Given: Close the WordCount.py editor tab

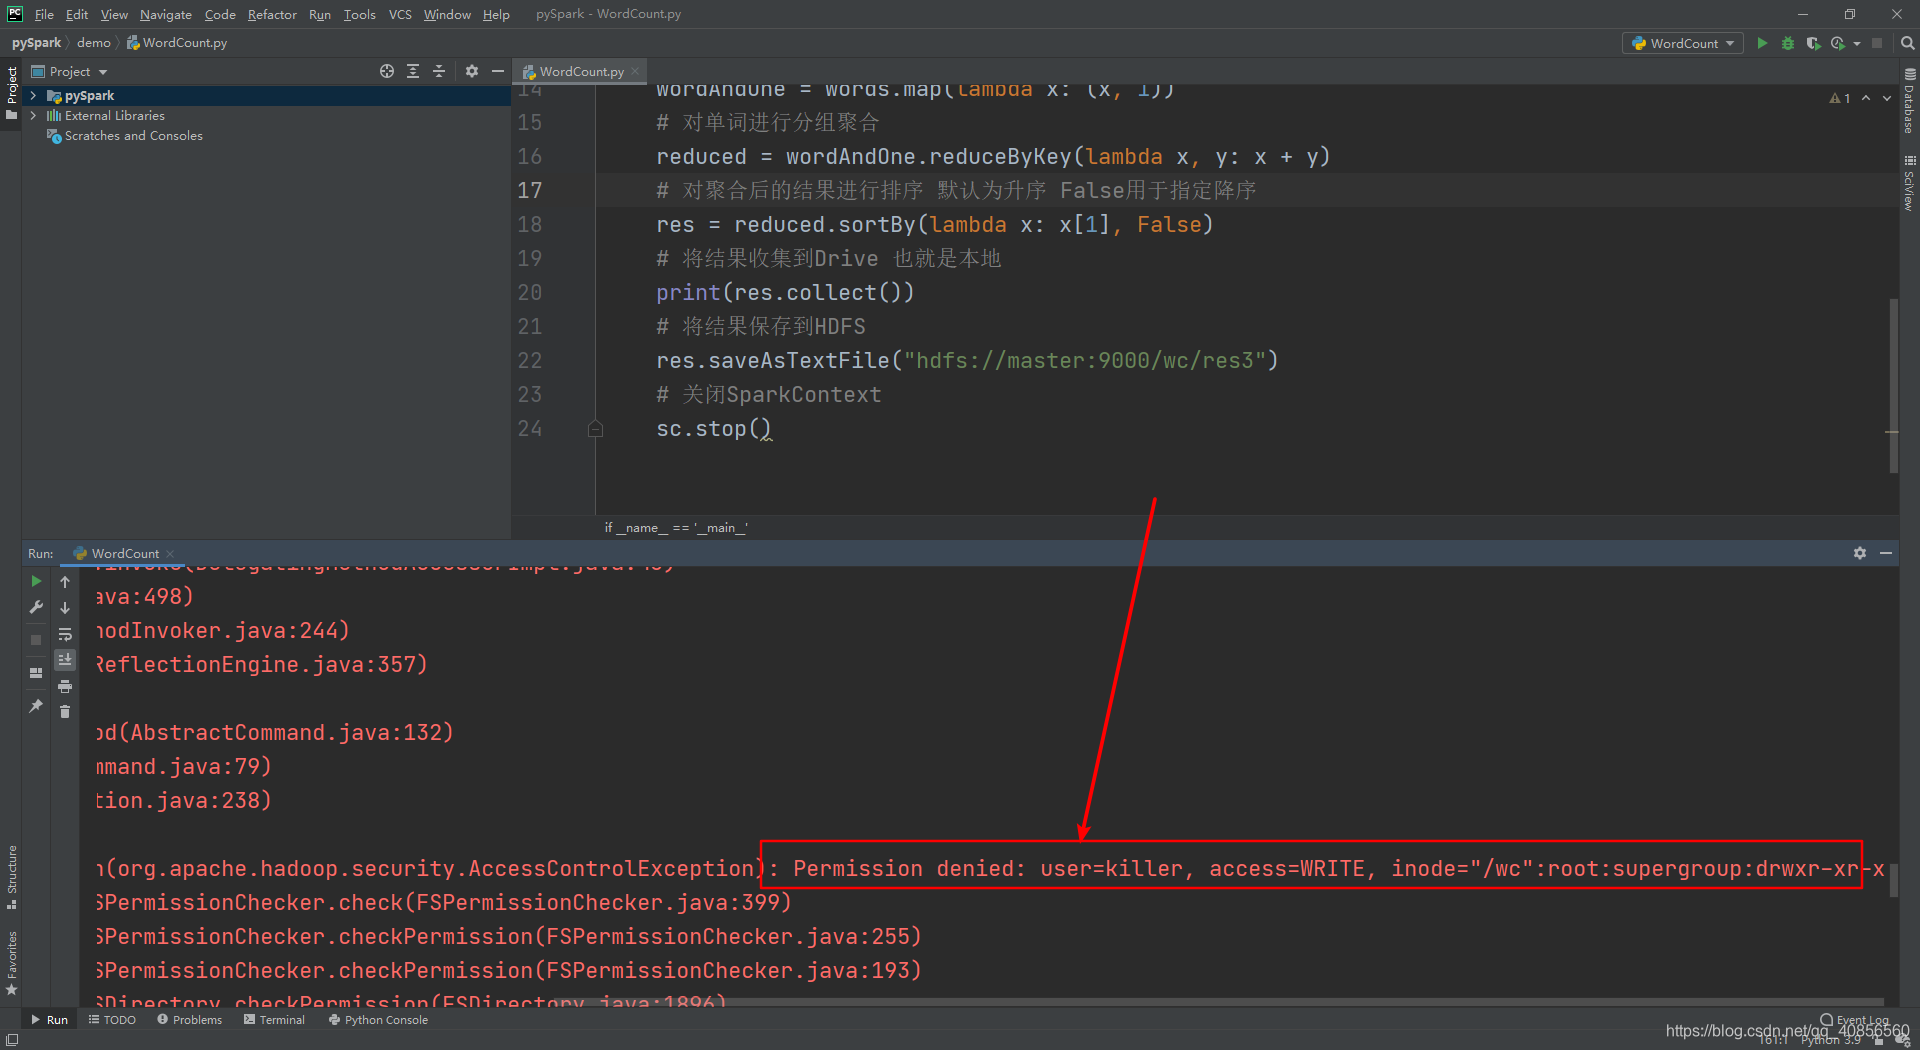Looking at the screenshot, I should click(635, 71).
